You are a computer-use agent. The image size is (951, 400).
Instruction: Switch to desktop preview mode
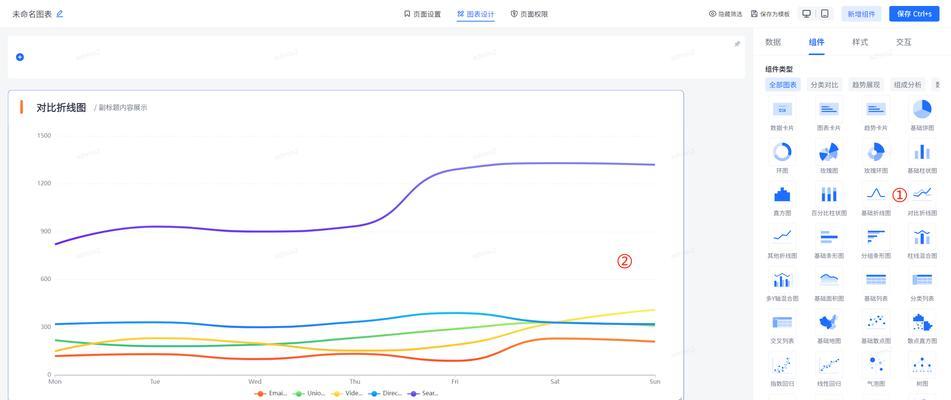click(x=806, y=14)
